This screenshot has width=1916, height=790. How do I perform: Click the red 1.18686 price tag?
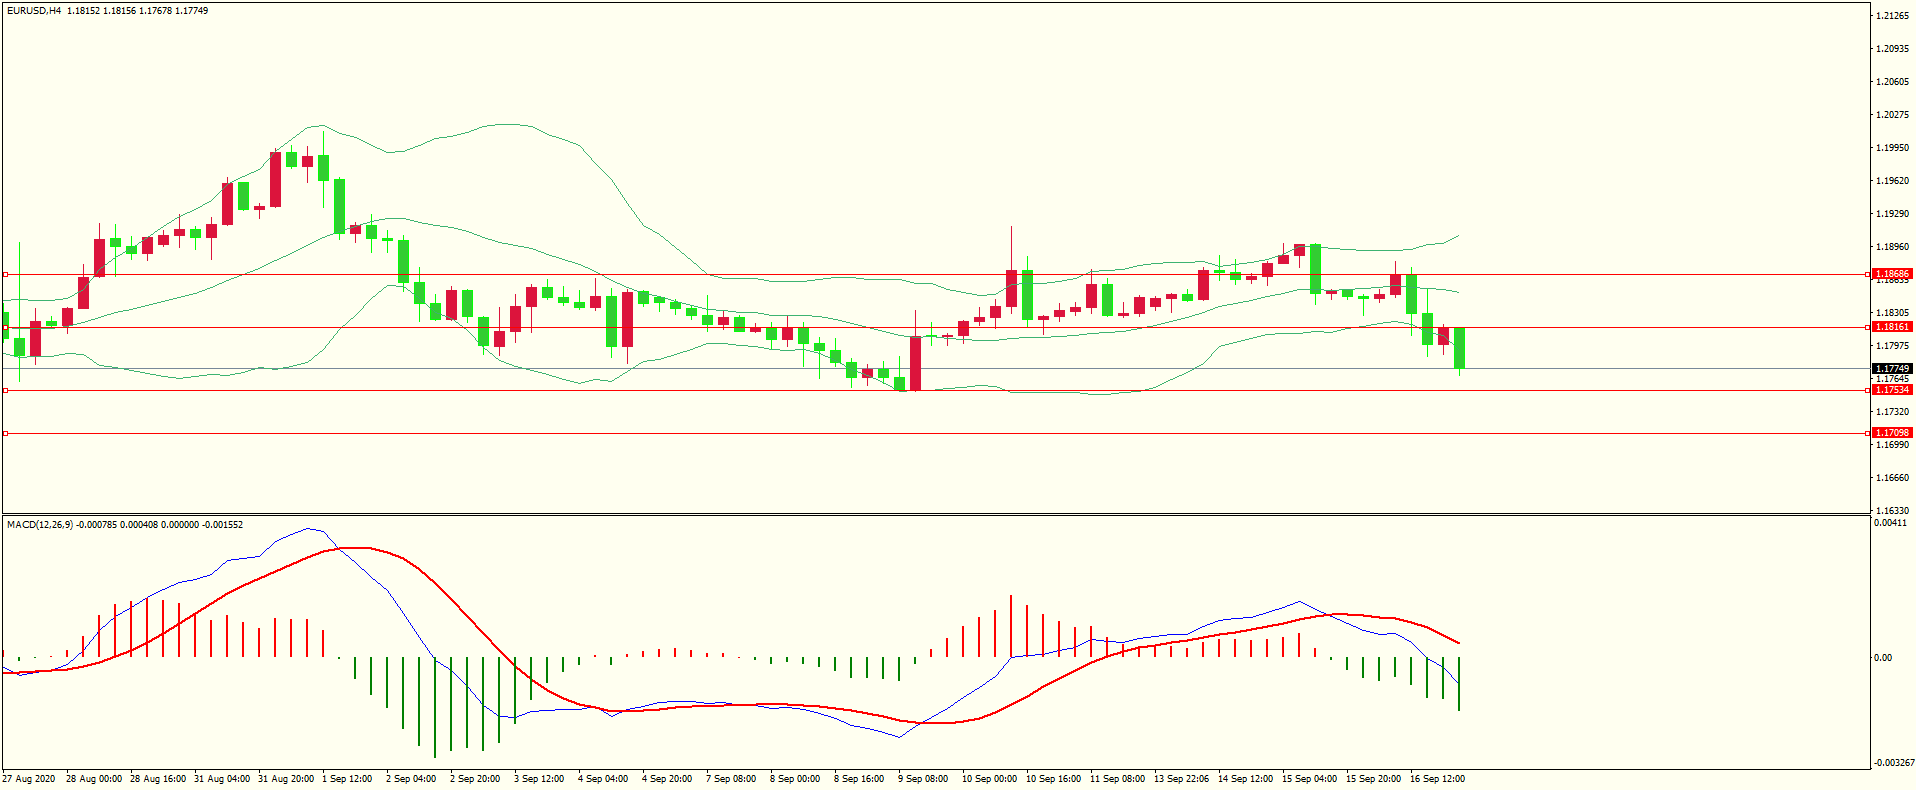click(1892, 274)
